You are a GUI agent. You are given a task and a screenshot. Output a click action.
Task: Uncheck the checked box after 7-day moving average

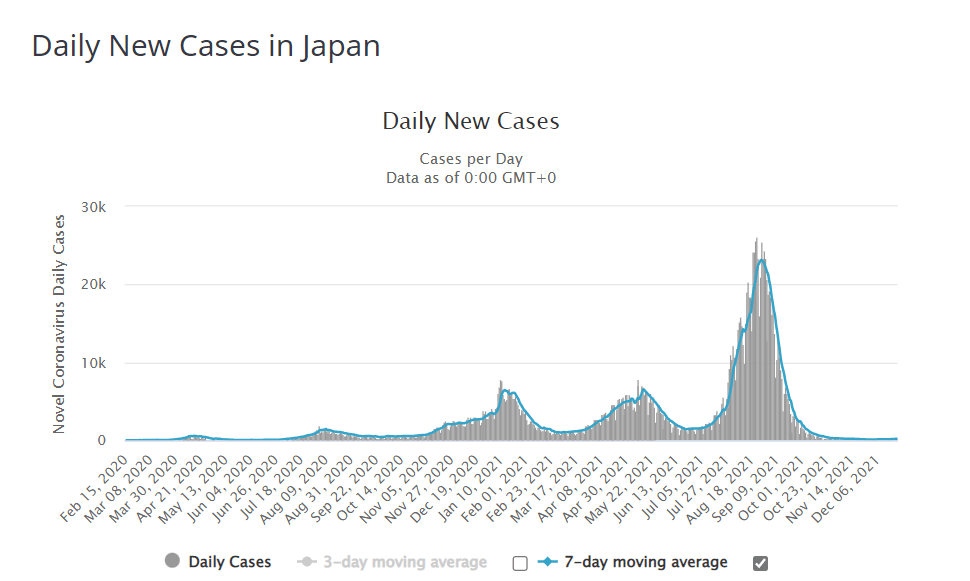point(761,563)
